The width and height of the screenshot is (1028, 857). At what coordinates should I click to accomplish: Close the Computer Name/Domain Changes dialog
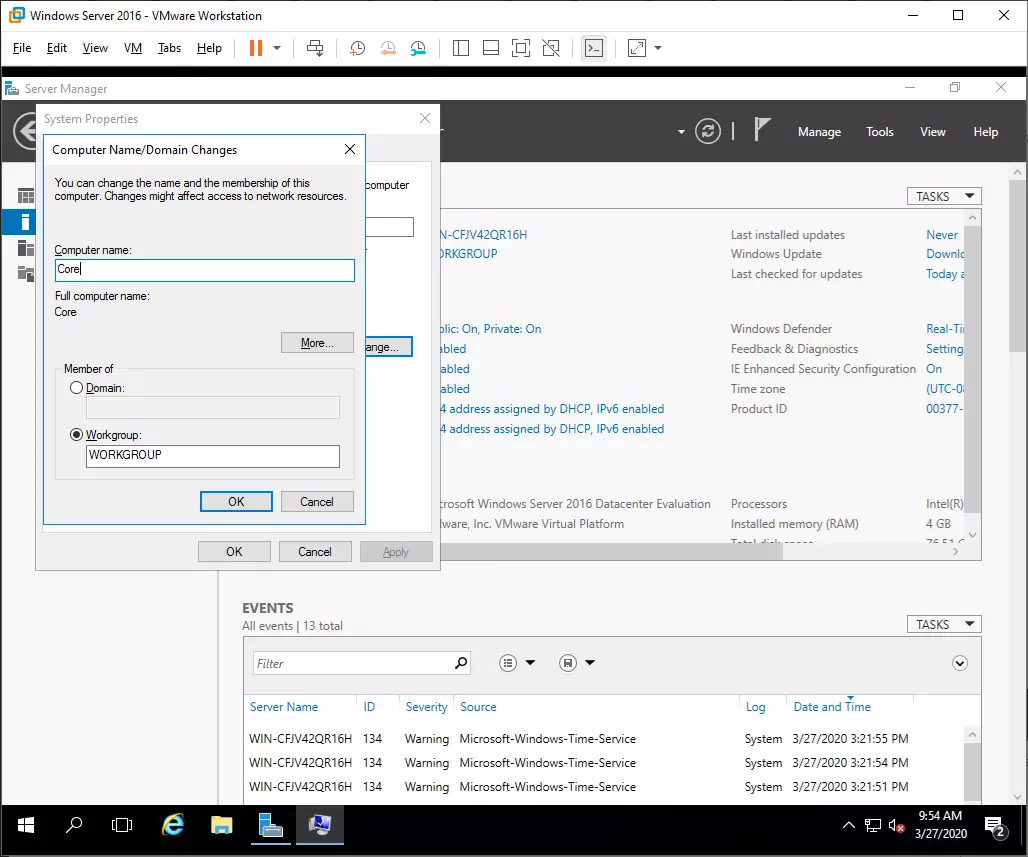pyautogui.click(x=350, y=149)
